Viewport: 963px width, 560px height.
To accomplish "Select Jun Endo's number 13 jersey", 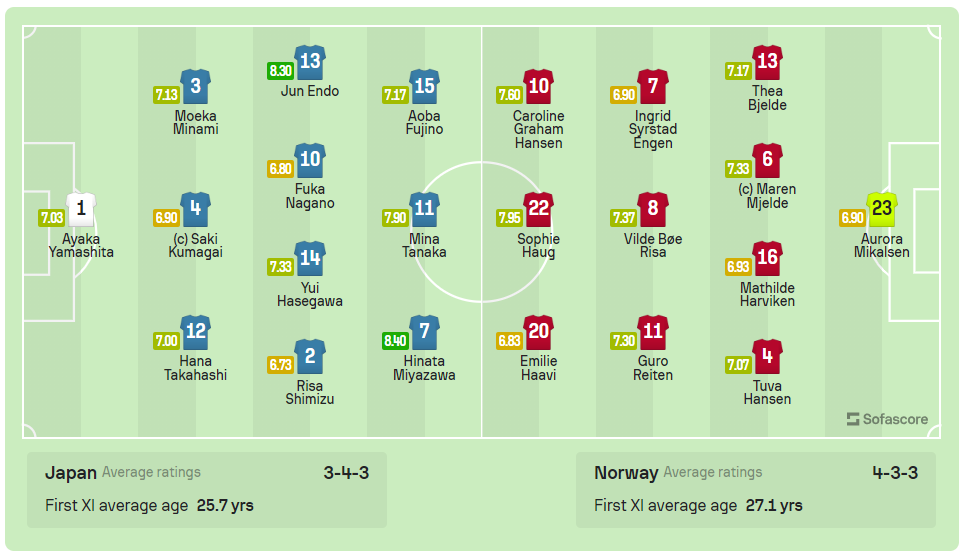I will (x=310, y=62).
